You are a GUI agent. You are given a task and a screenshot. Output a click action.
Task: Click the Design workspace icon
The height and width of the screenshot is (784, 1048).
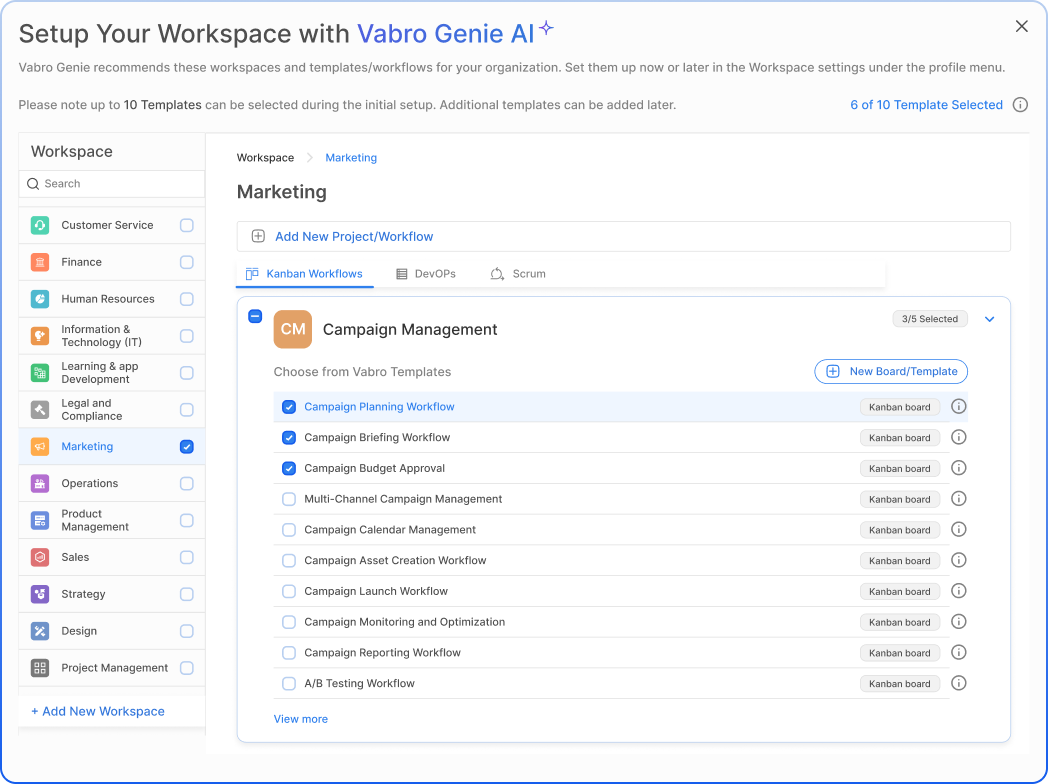tap(40, 631)
